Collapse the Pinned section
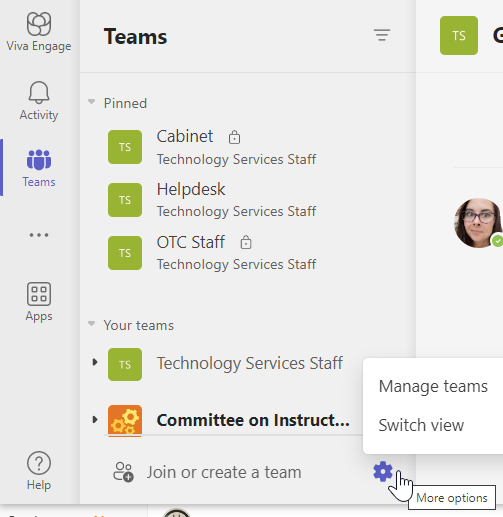This screenshot has width=503, height=517. 91,101
